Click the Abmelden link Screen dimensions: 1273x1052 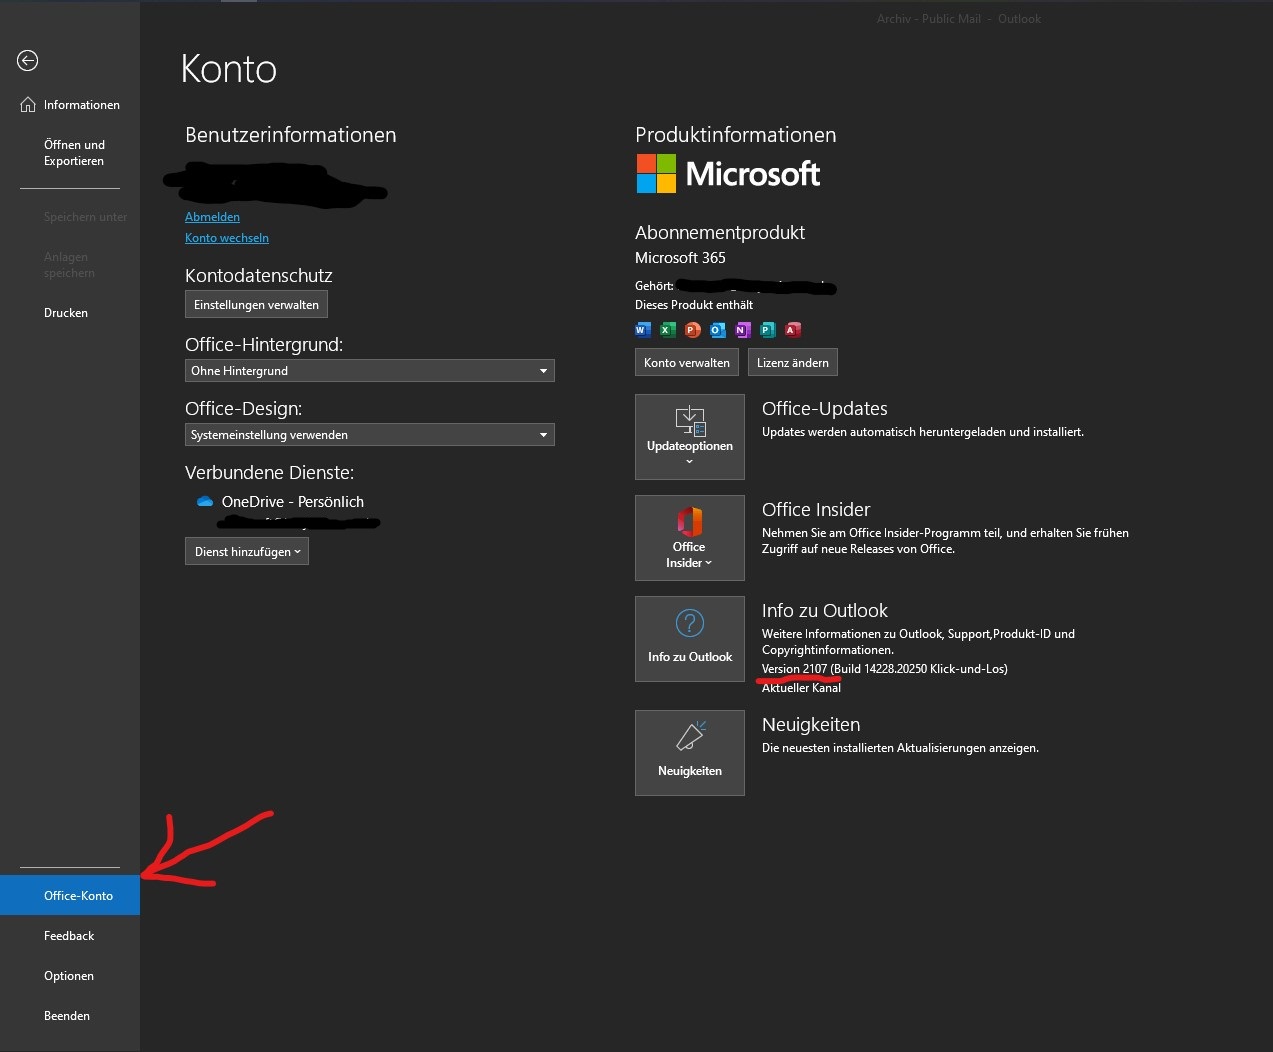[211, 216]
